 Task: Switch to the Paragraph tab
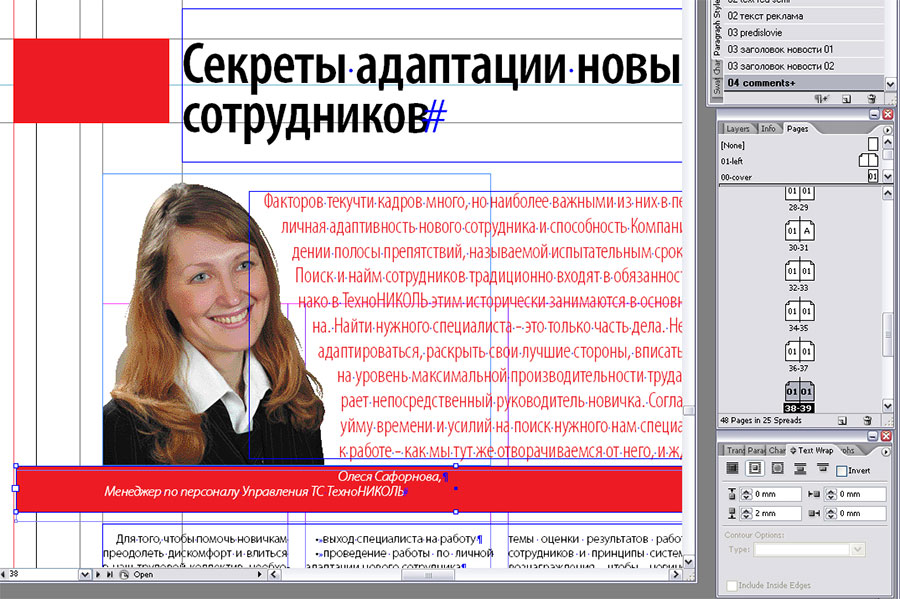tap(757, 450)
